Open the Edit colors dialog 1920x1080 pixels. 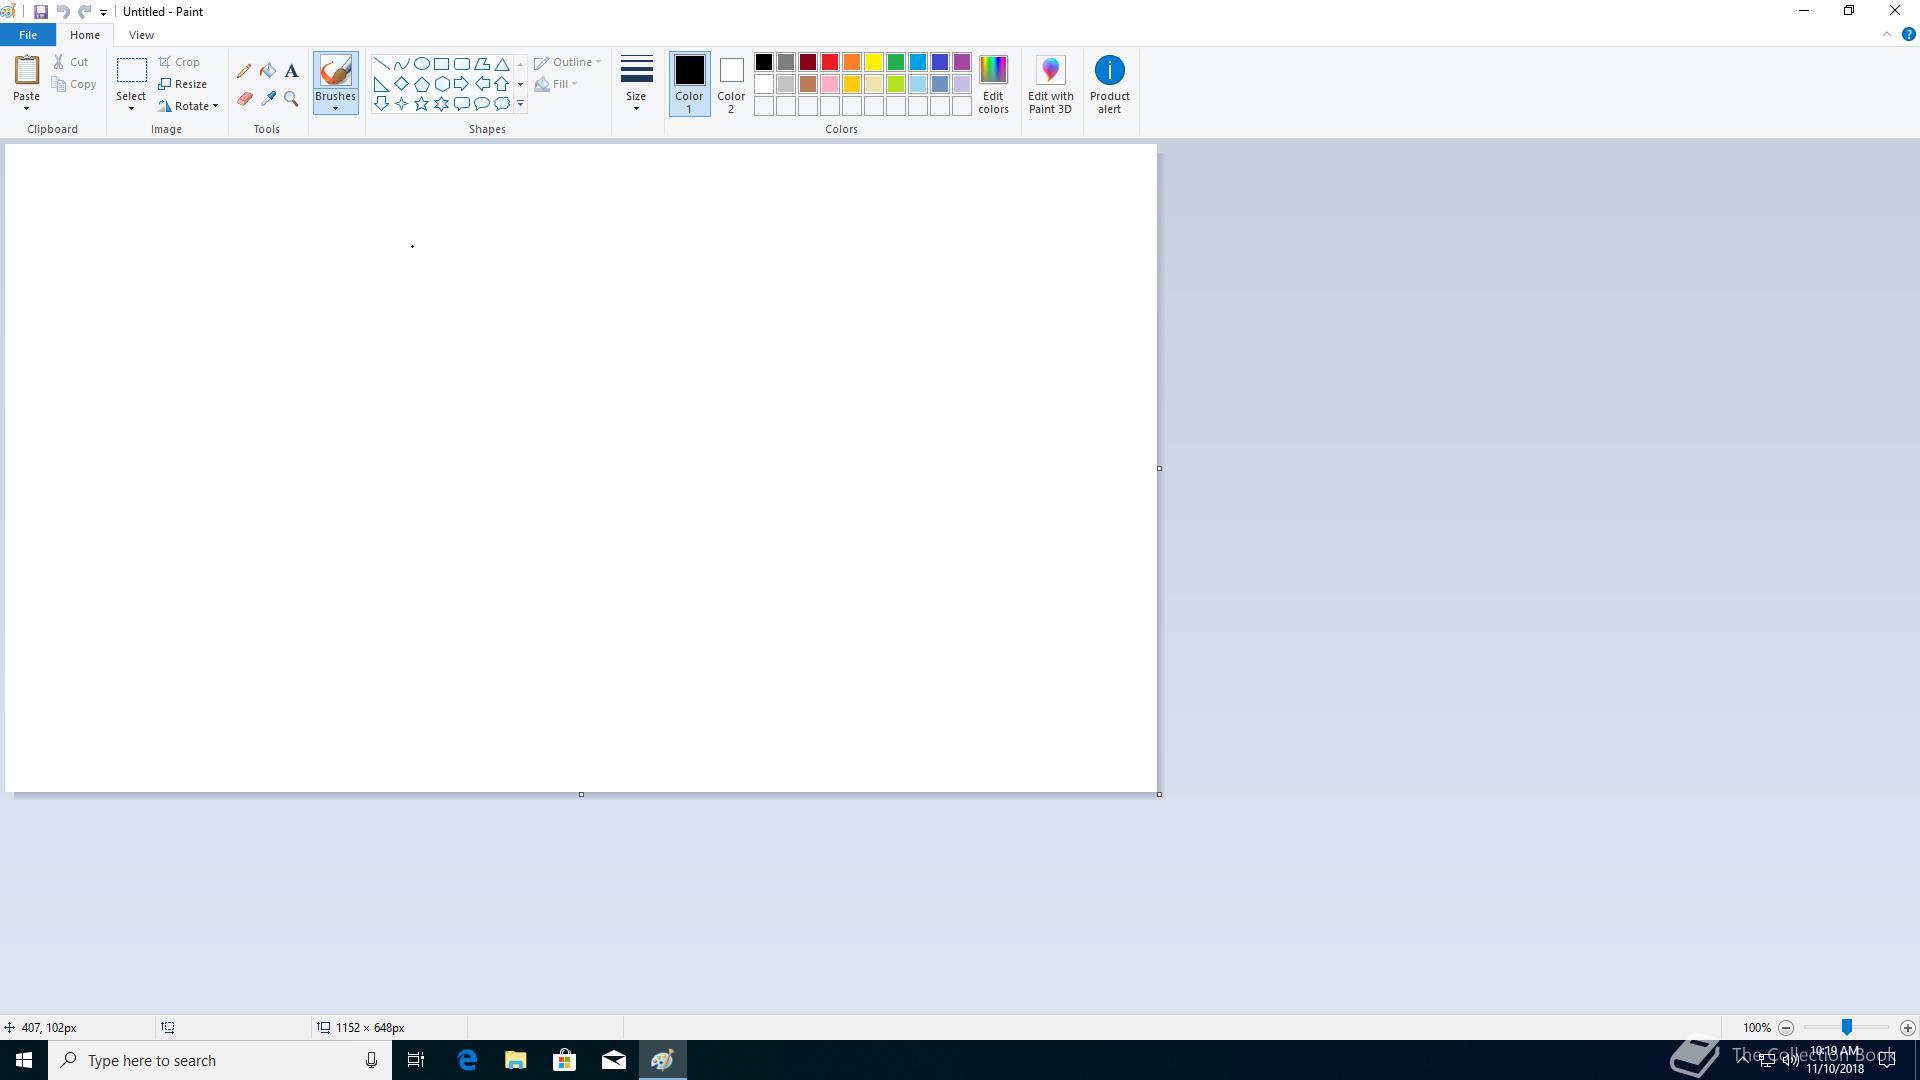(993, 84)
